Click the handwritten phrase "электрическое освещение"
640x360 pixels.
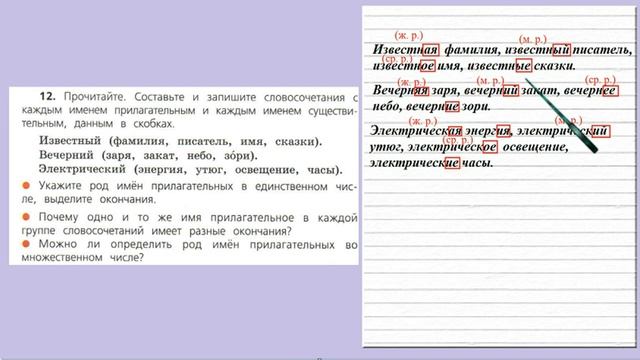tap(488, 147)
